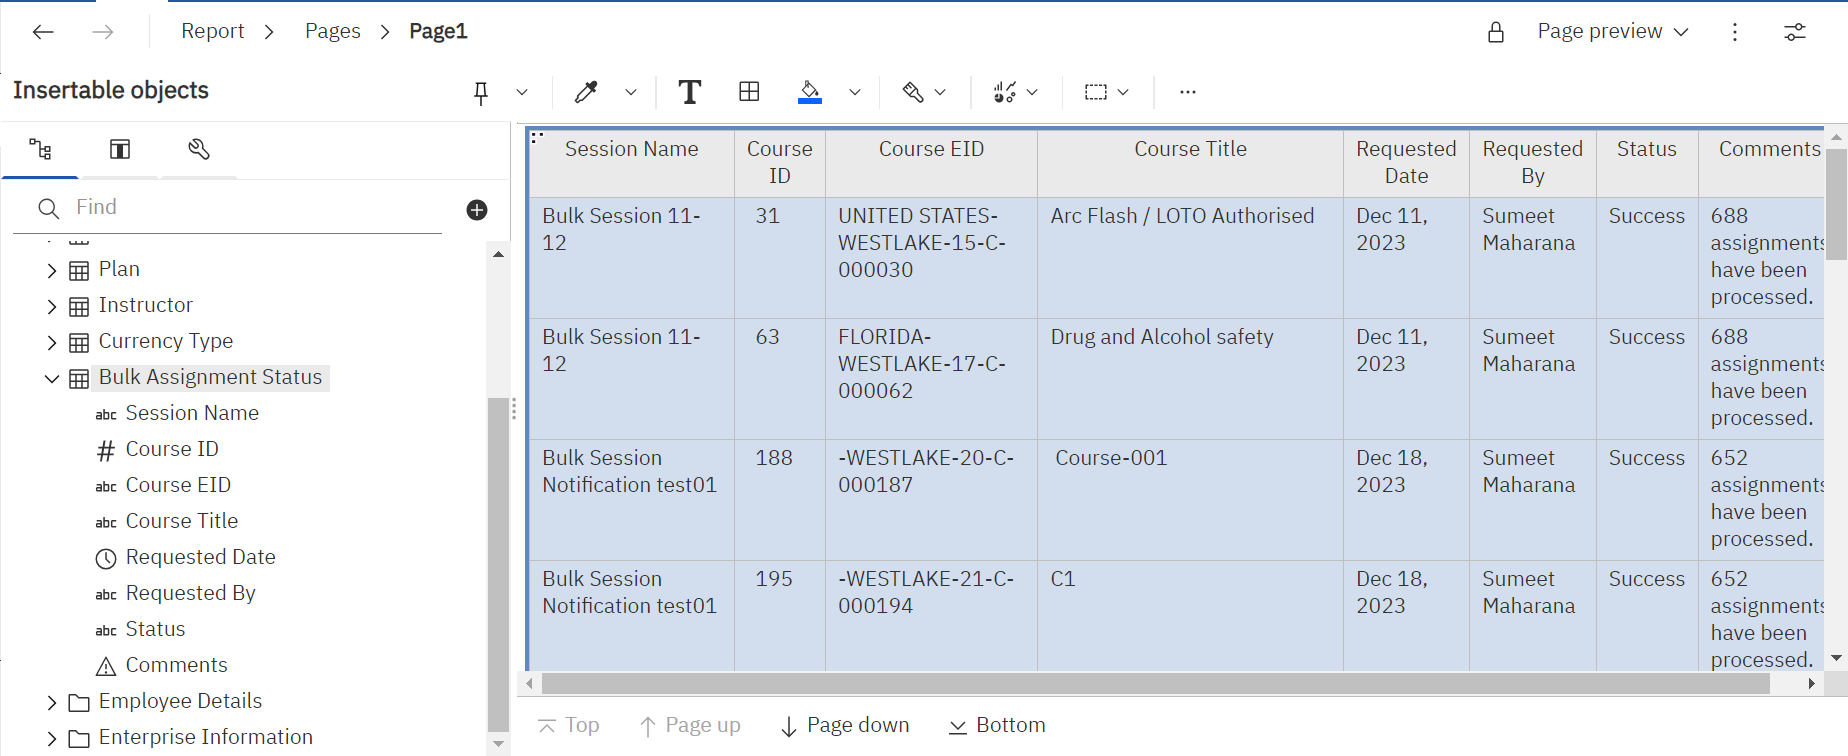Click the dashed rectangle border icon
Image resolution: width=1848 pixels, height=756 pixels.
1096,92
